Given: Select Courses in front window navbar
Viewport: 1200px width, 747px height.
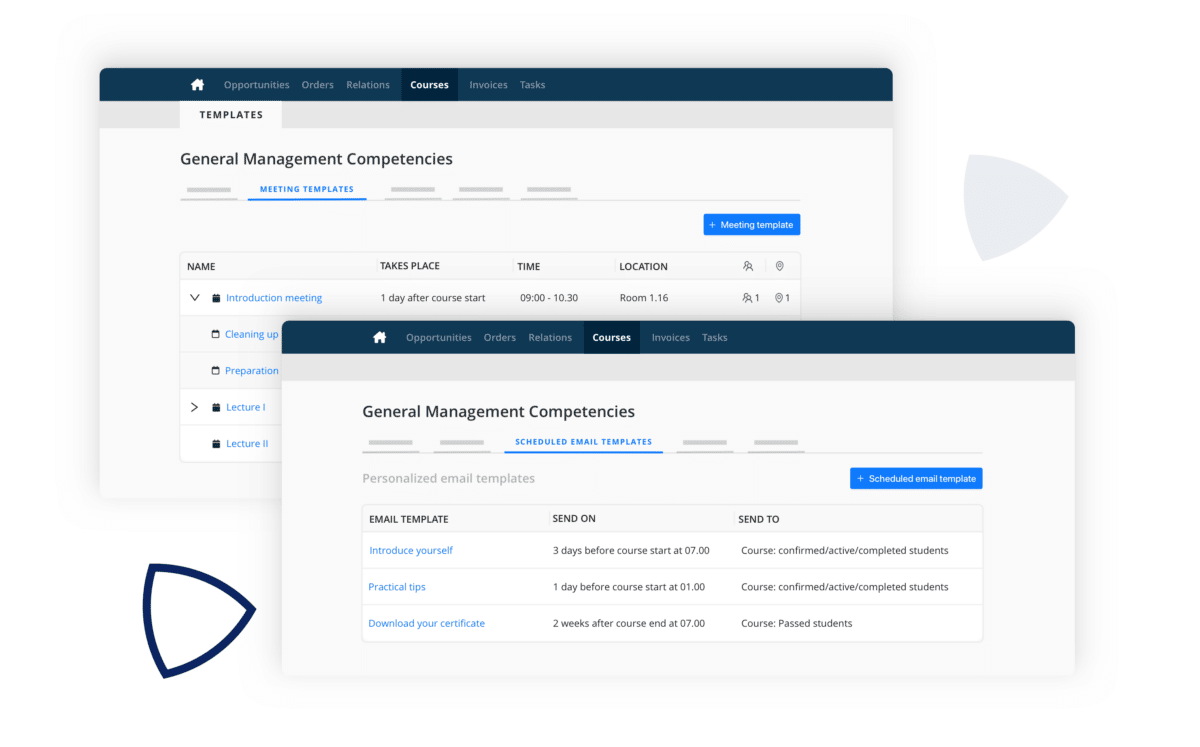Looking at the screenshot, I should tap(612, 338).
